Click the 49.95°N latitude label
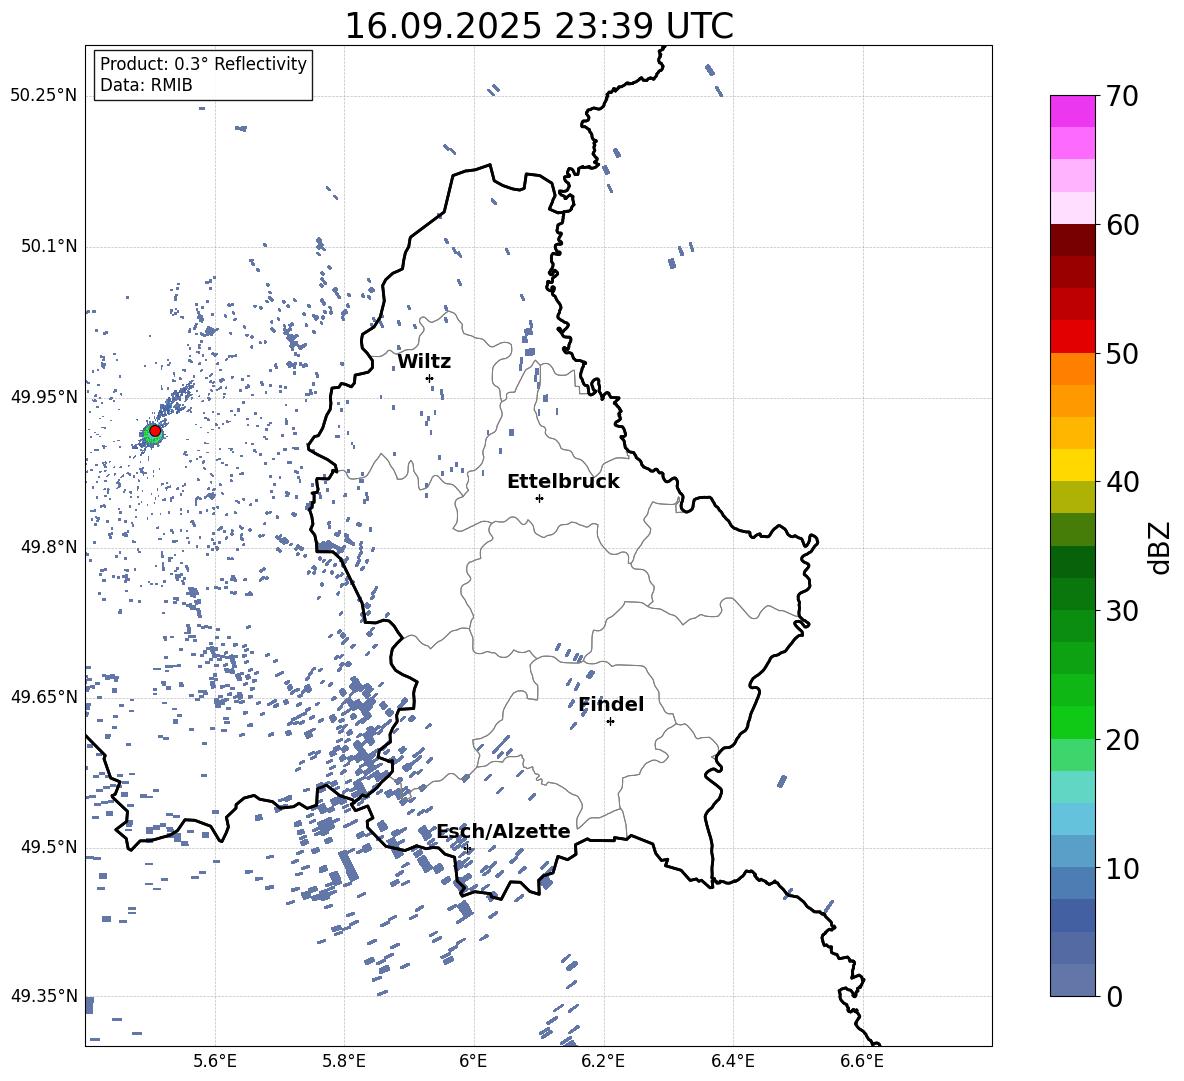The width and height of the screenshot is (1184, 1081). pos(44,397)
